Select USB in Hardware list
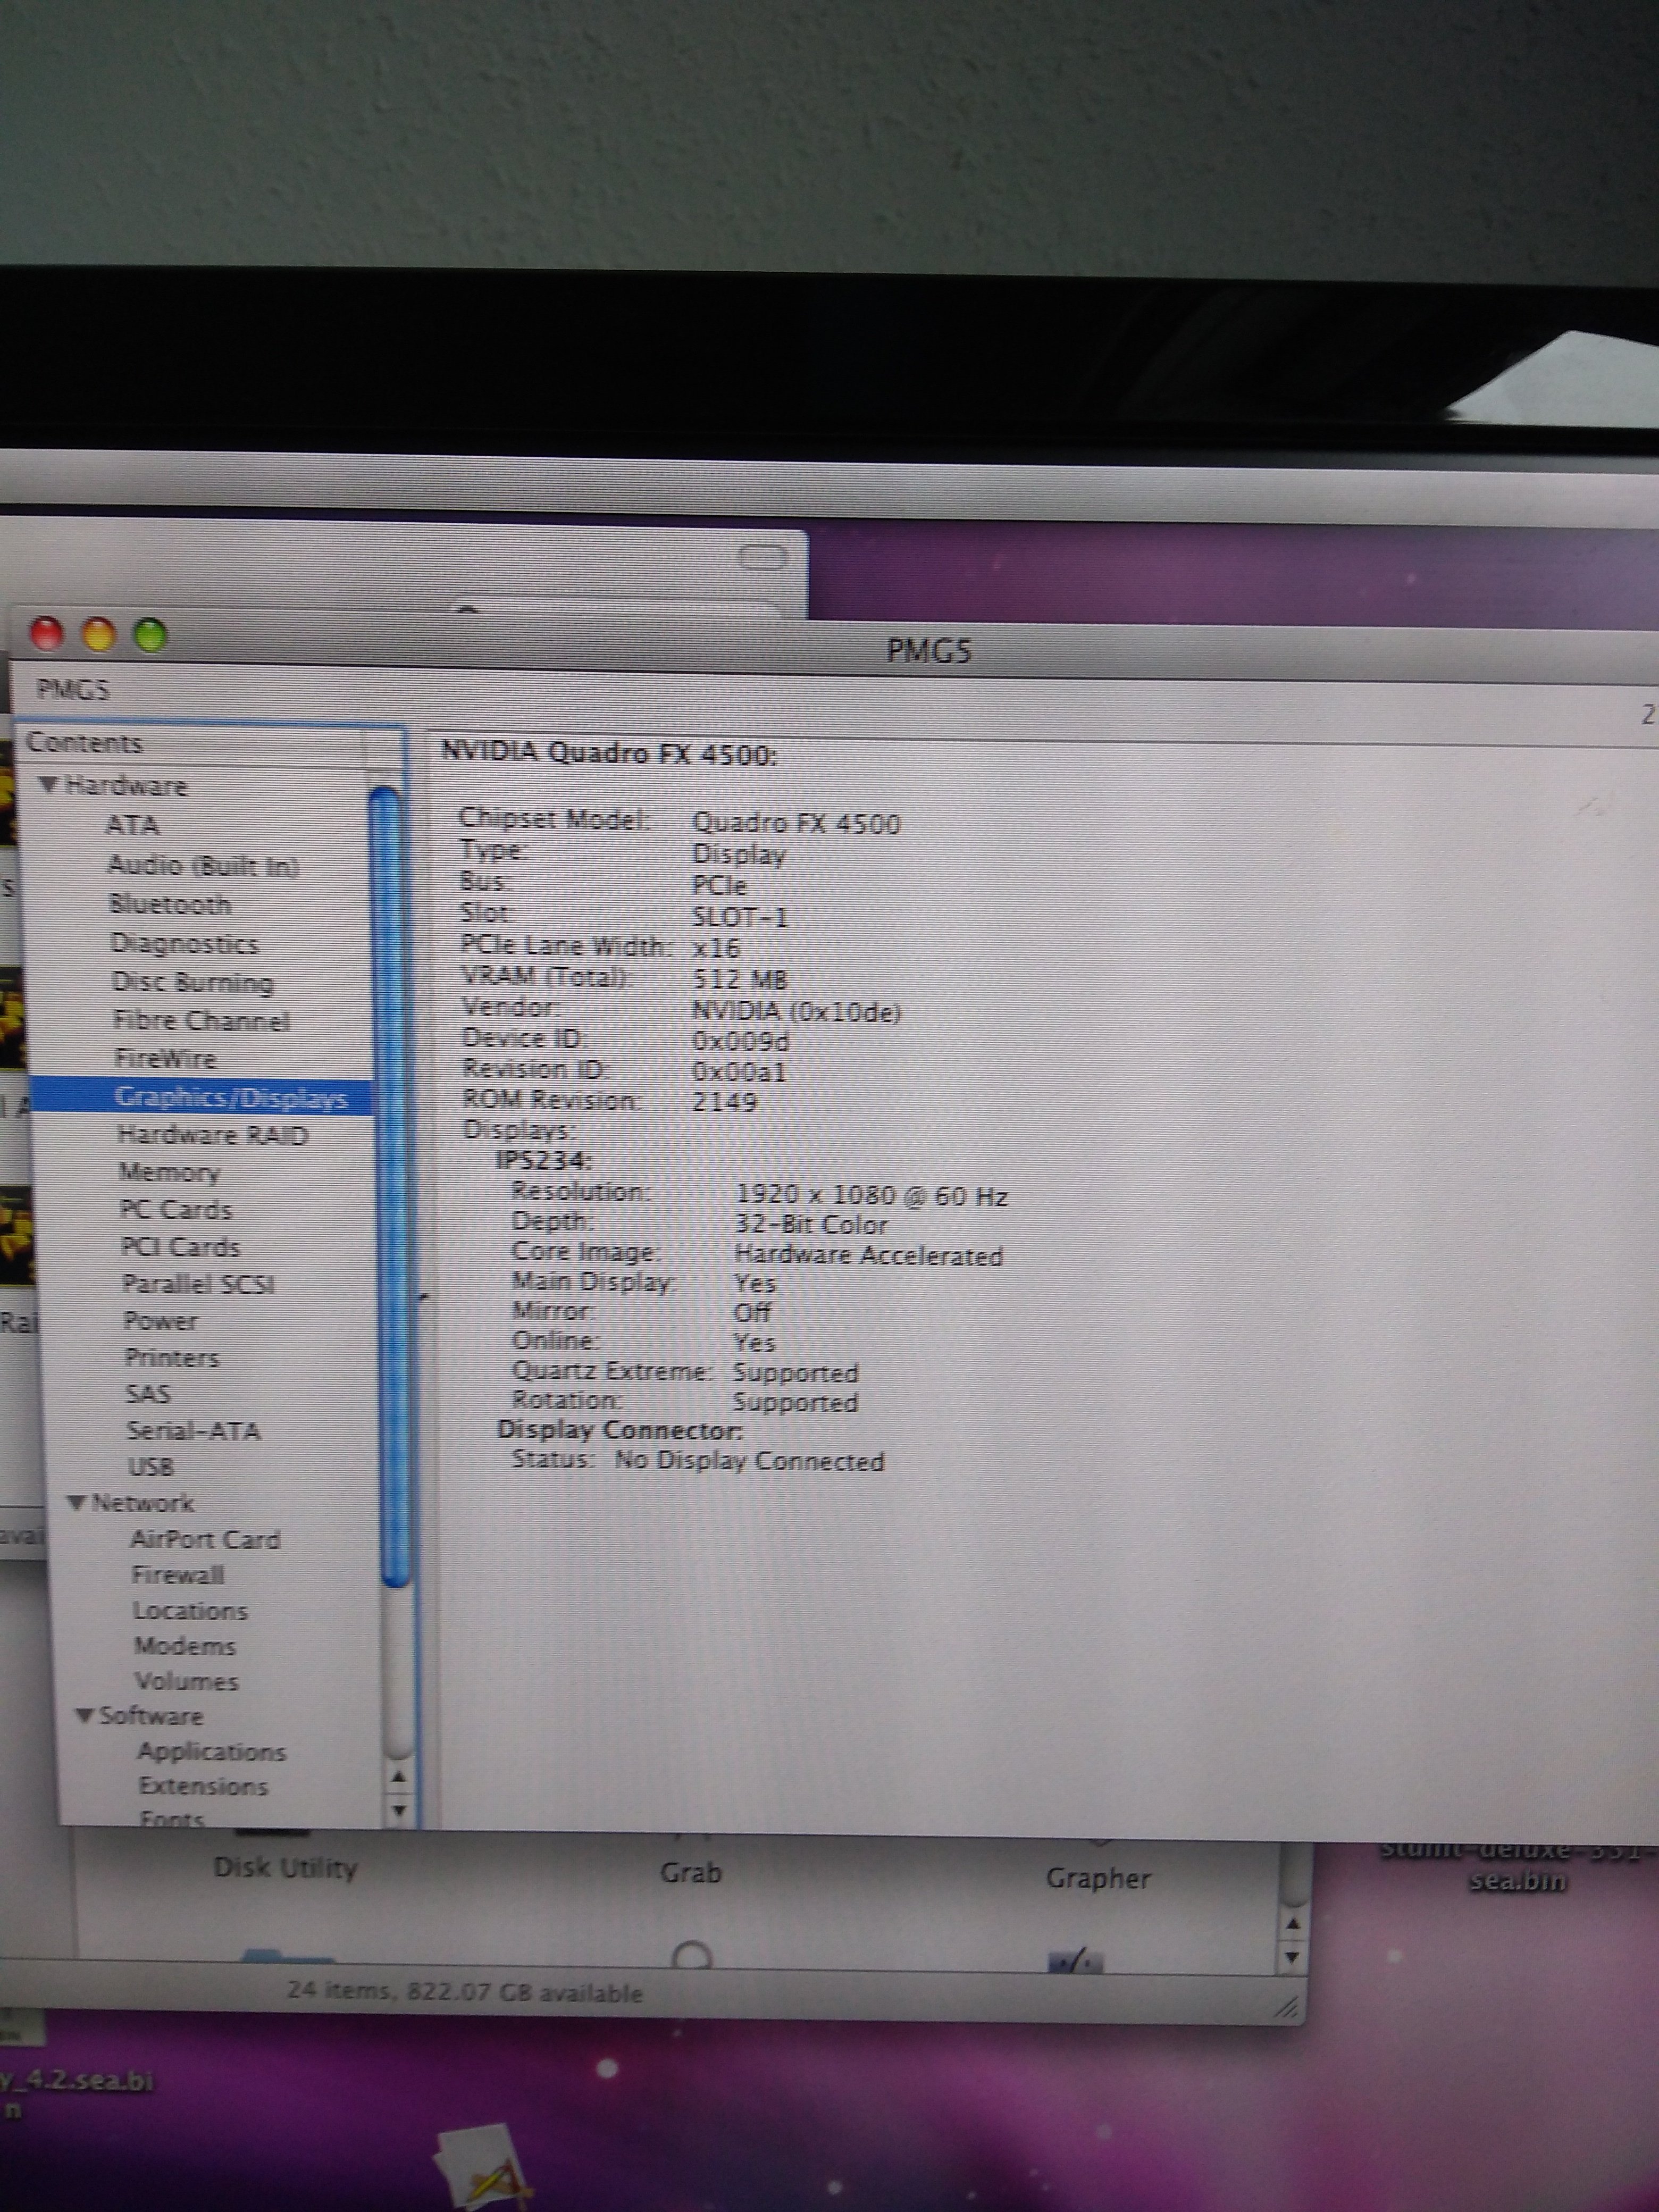Screen dimensions: 1659x2212 pyautogui.click(x=150, y=1467)
